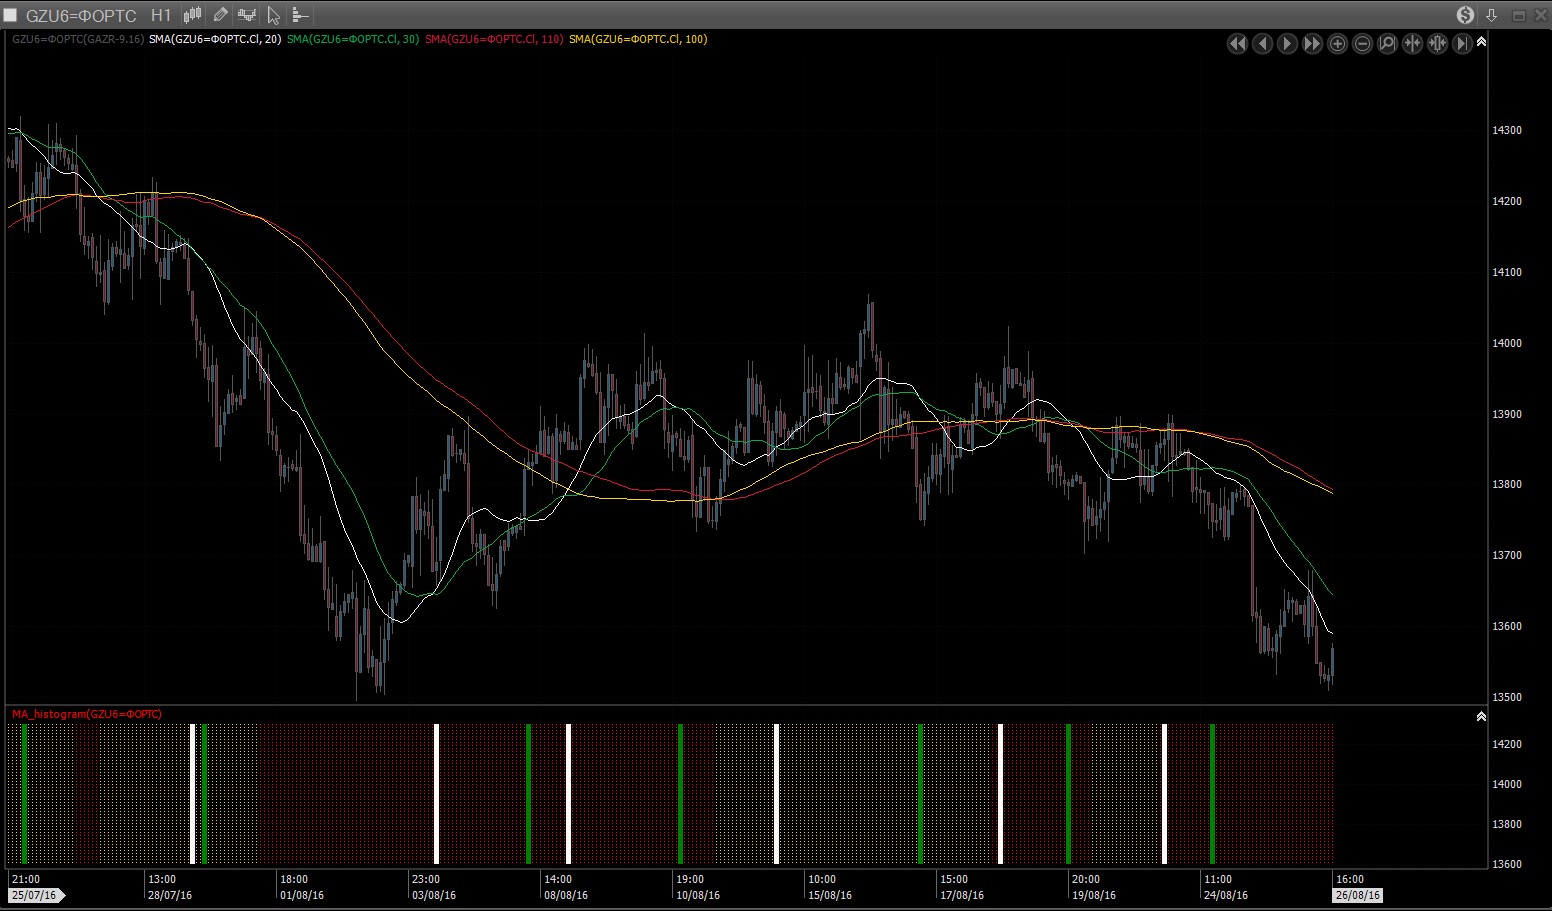Viewport: 1552px width, 911px height.
Task: Zoom out with the minus button
Action: pyautogui.click(x=1362, y=43)
